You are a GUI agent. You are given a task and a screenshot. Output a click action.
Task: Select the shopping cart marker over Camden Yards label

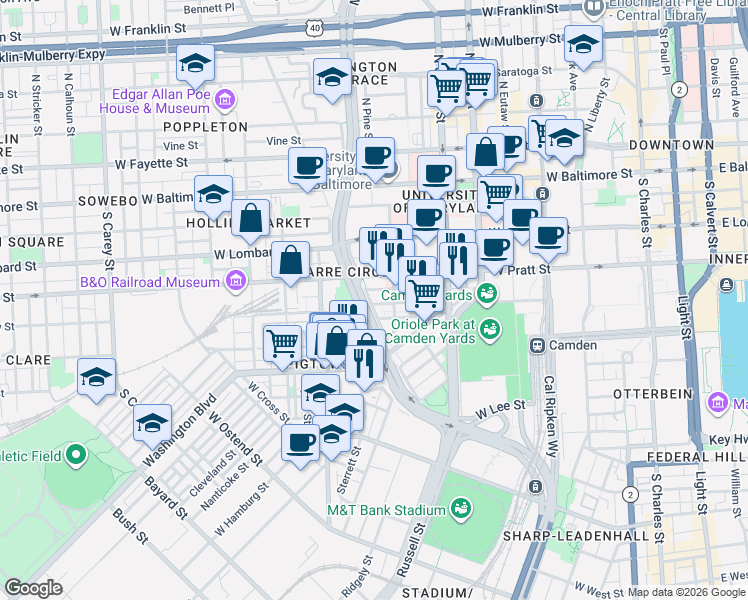point(425,296)
